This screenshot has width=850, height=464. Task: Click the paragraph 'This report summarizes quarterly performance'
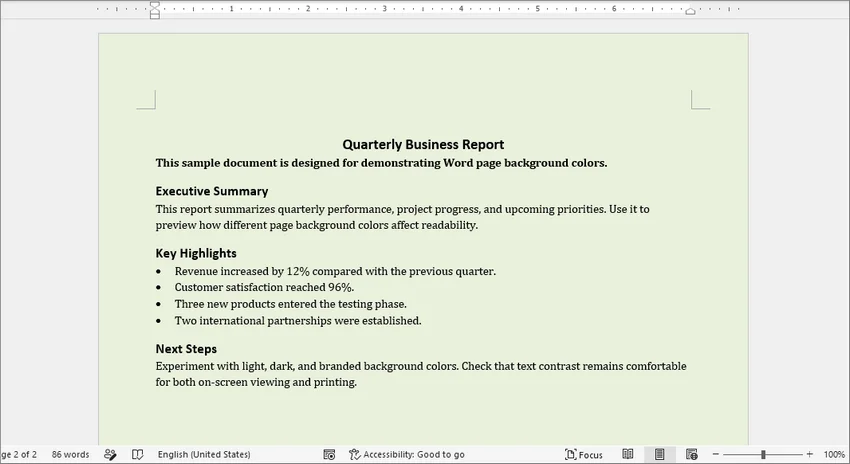(402, 217)
